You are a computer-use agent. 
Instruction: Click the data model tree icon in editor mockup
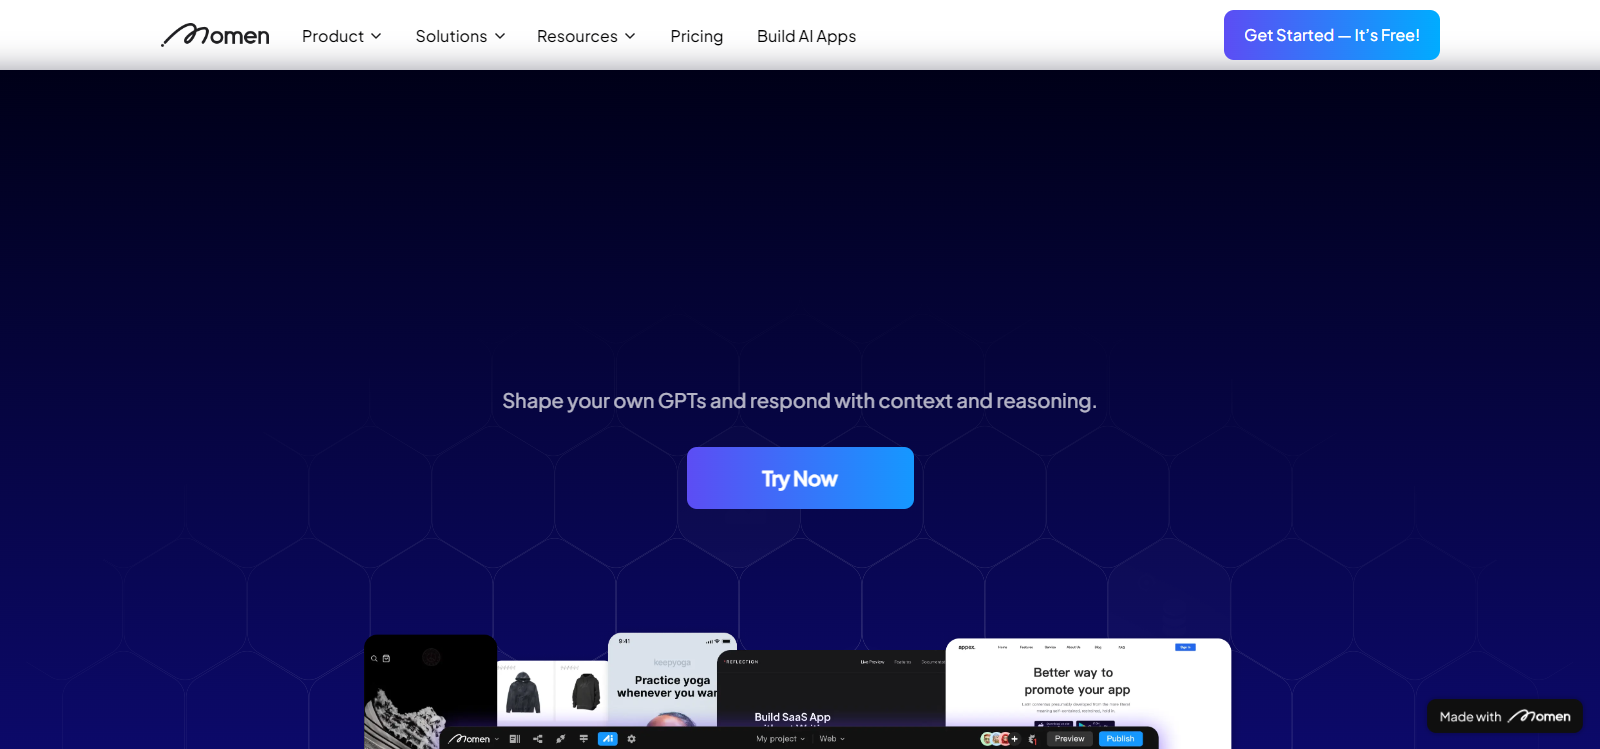click(x=538, y=739)
